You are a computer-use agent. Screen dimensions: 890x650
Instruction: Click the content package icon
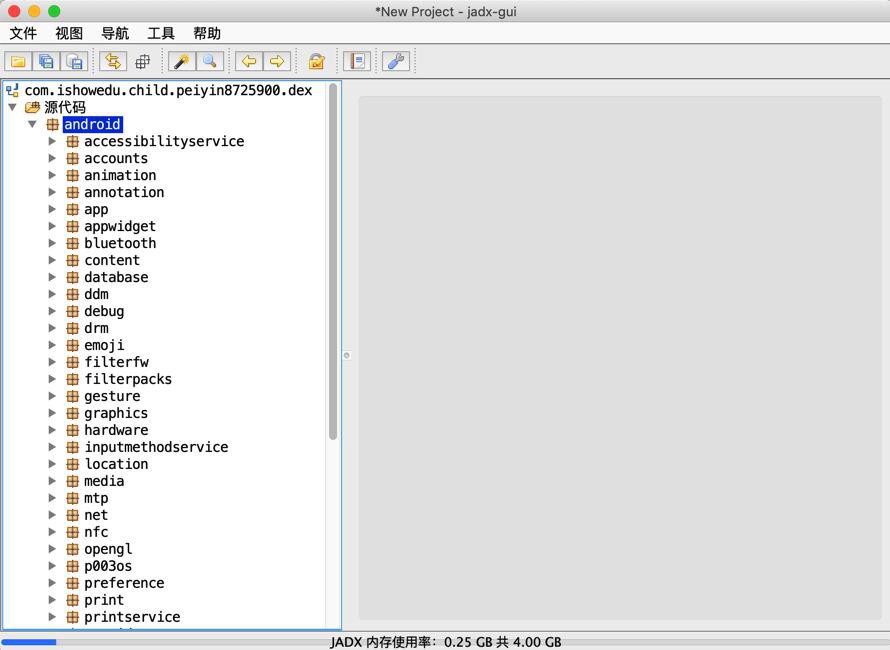(73, 260)
